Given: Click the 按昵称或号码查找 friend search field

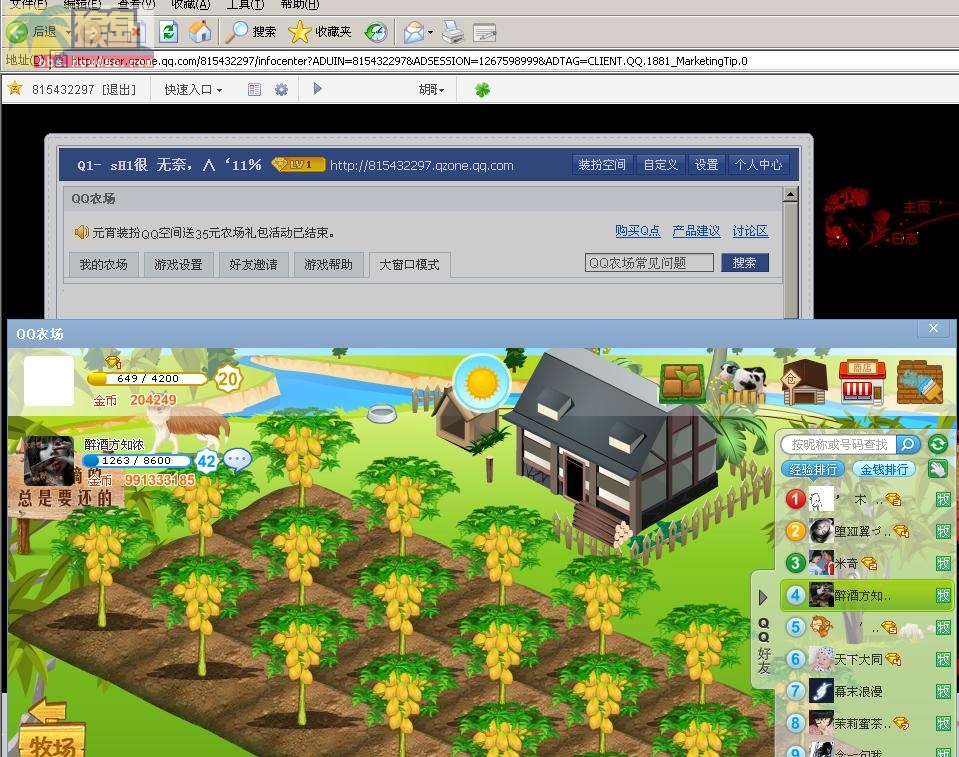Looking at the screenshot, I should coord(839,445).
